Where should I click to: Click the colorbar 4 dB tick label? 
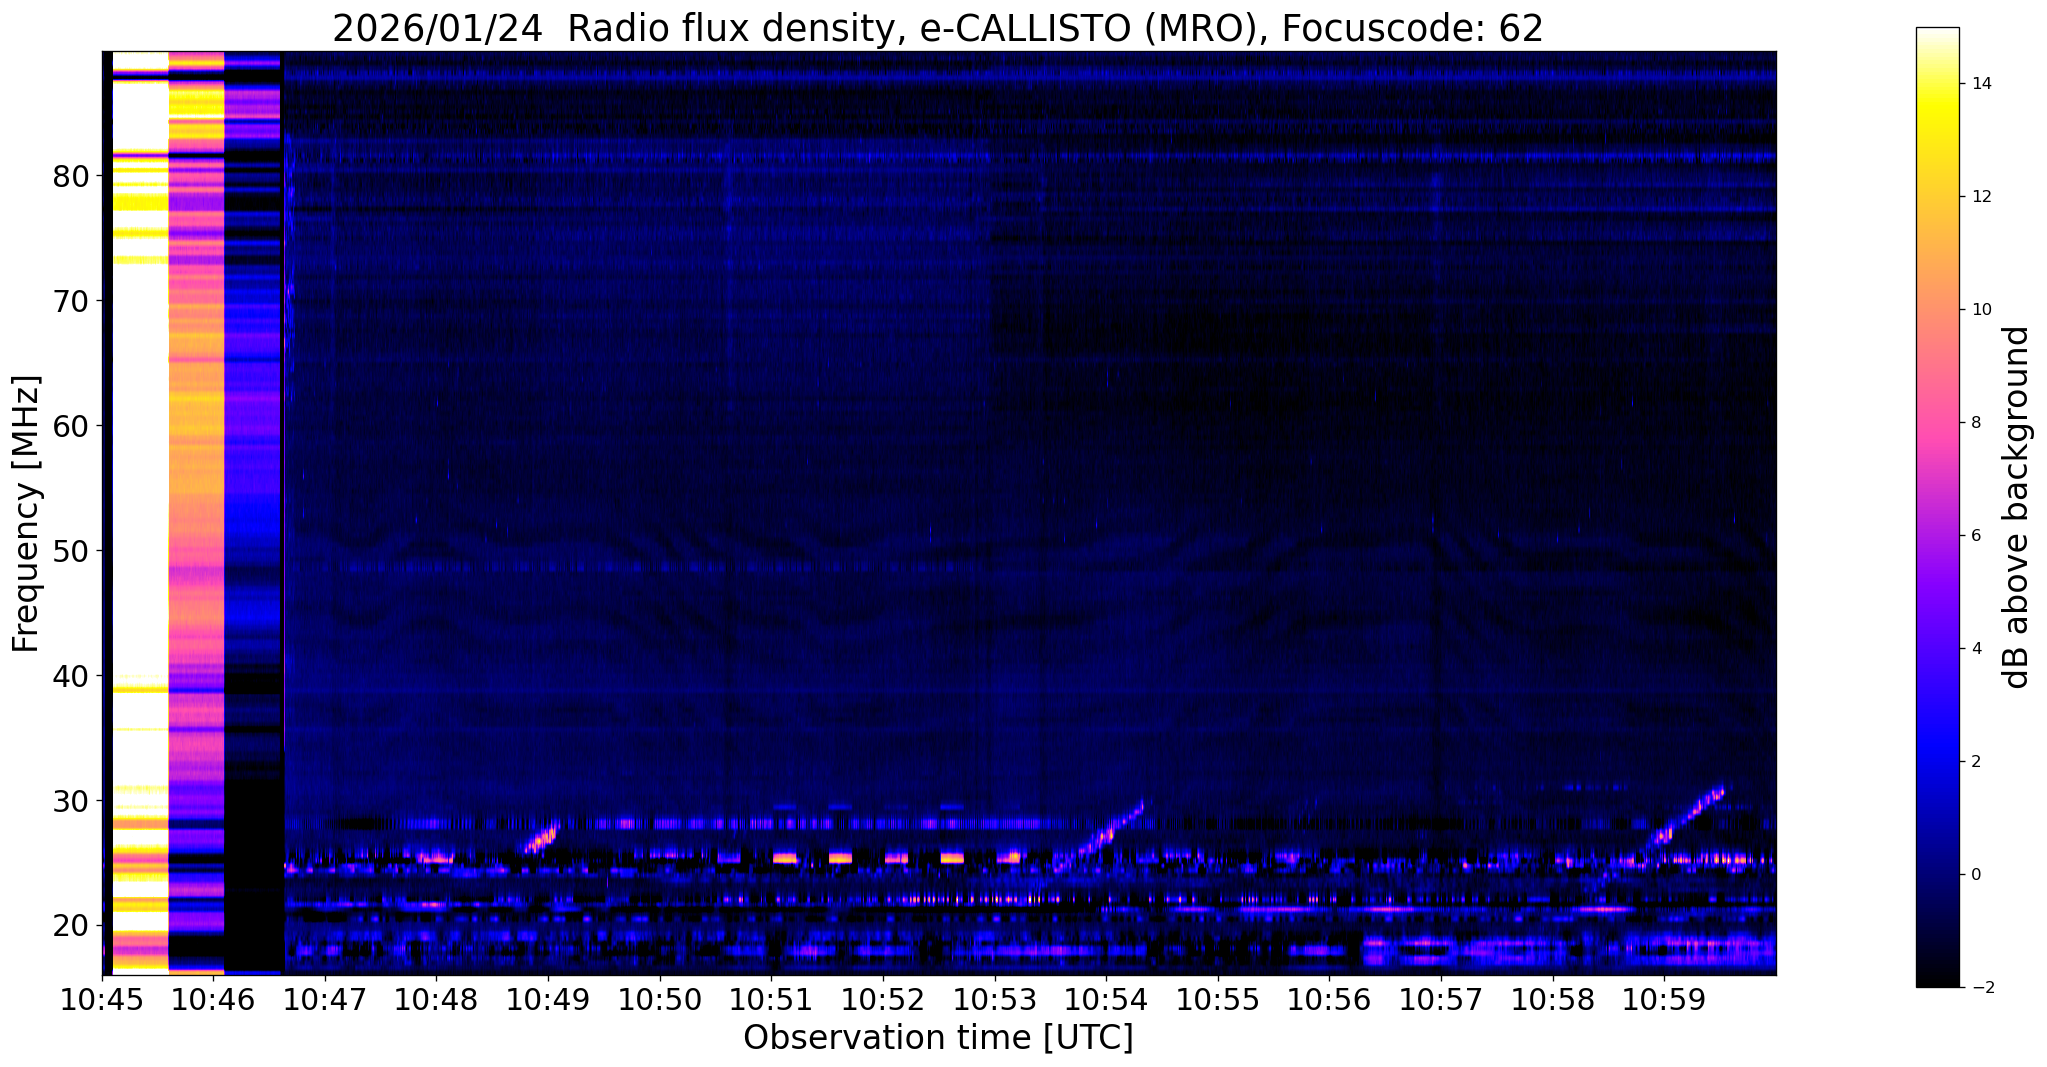point(1976,649)
